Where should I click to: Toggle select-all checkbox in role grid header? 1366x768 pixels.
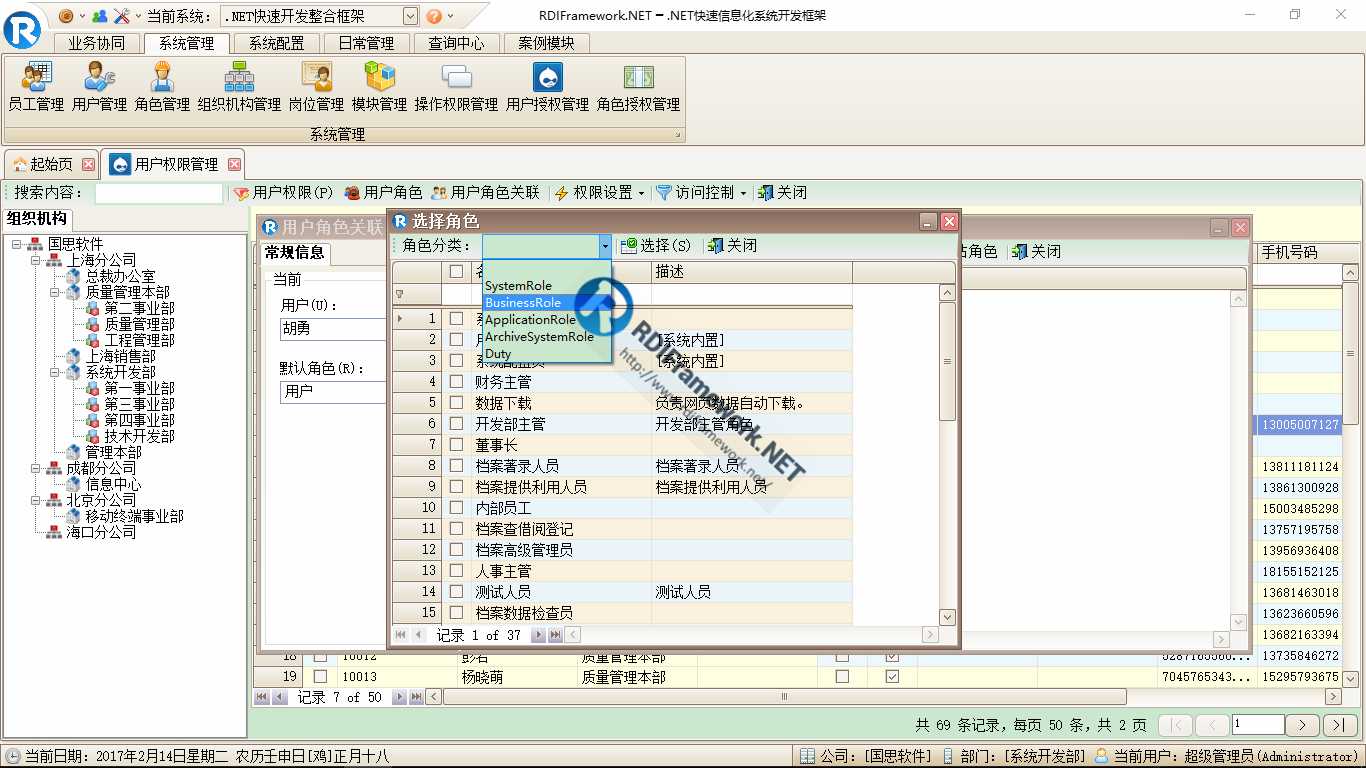456,271
